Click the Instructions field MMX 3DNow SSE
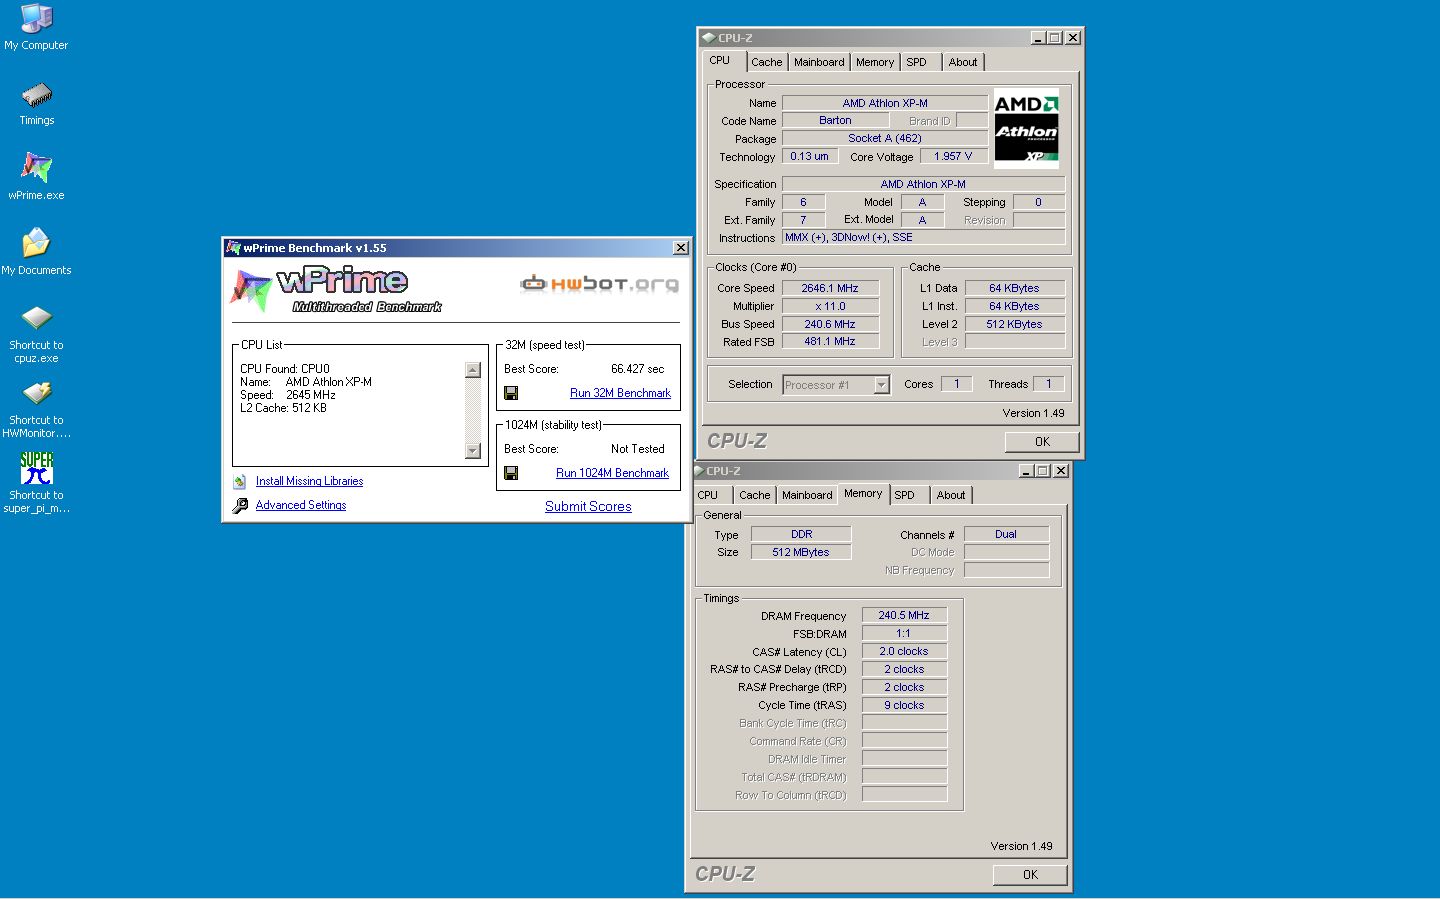The height and width of the screenshot is (900, 1440). 923,237
